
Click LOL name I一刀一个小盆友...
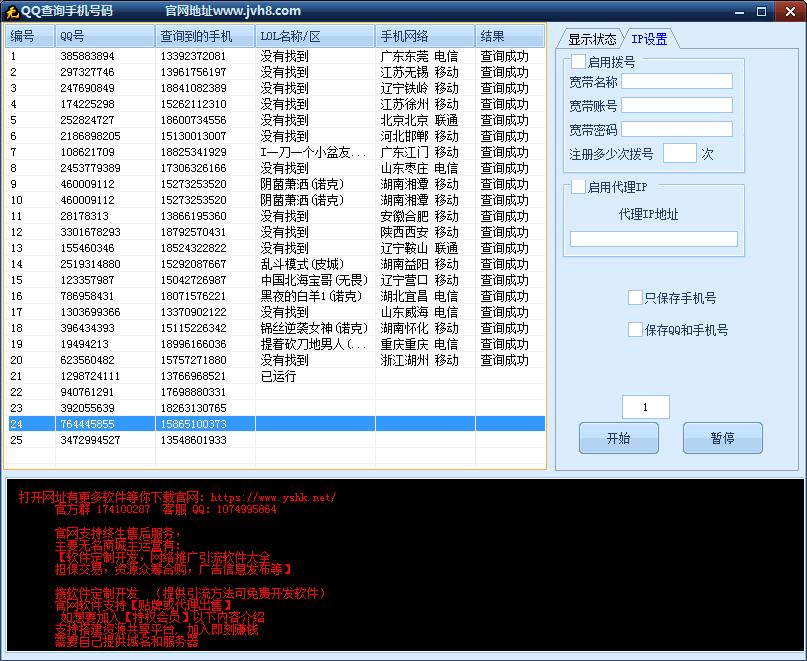(x=313, y=152)
